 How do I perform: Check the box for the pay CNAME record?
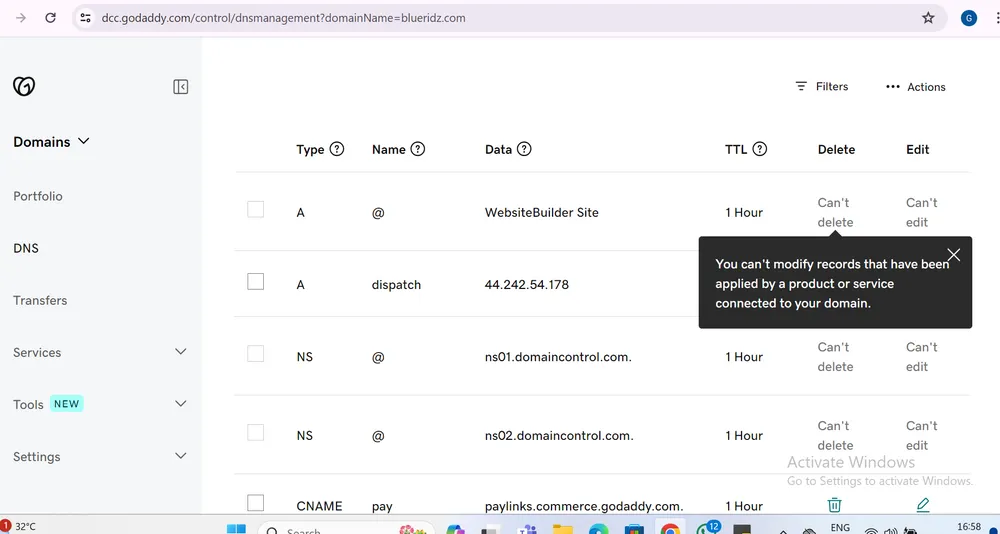255,503
